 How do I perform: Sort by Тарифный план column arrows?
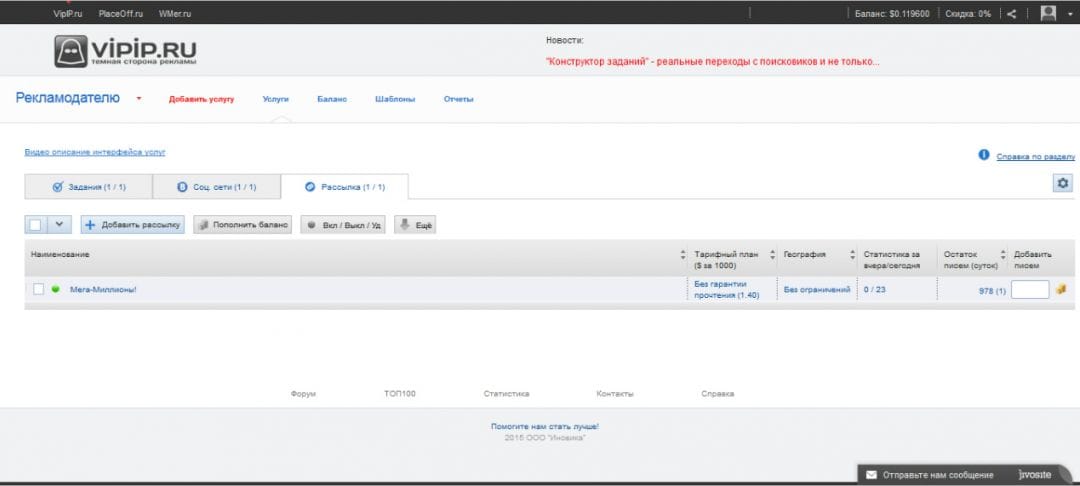772,254
